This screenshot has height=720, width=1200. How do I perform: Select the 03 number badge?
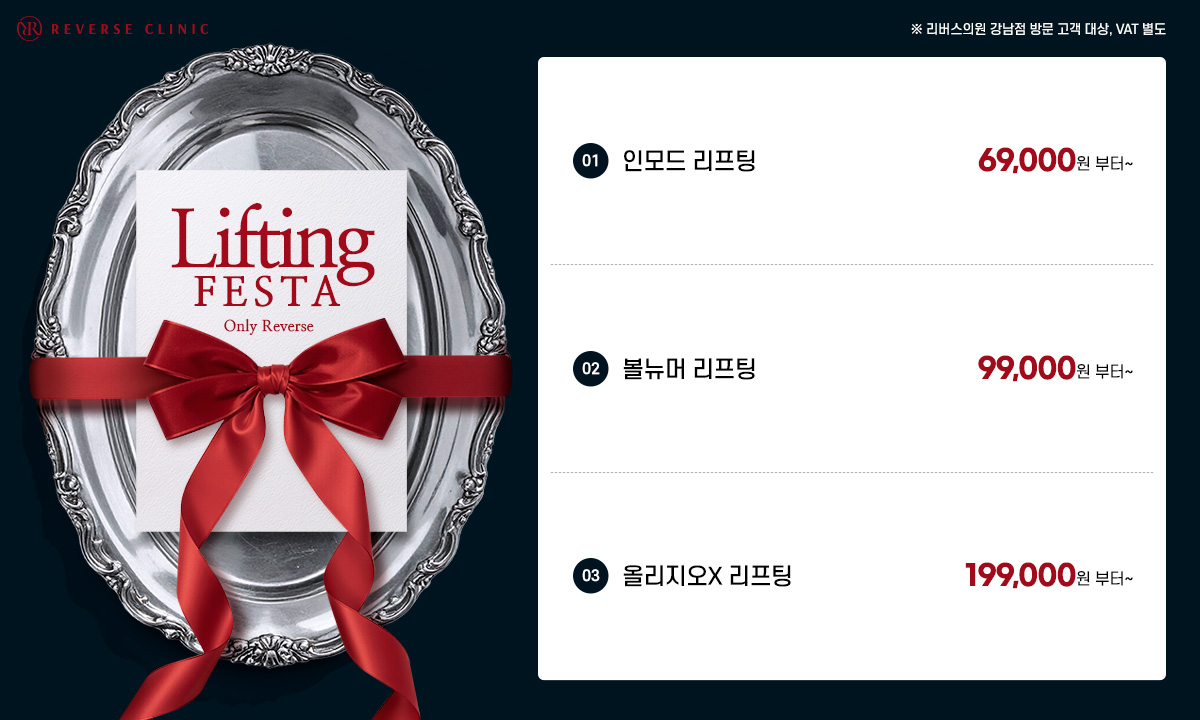[590, 576]
